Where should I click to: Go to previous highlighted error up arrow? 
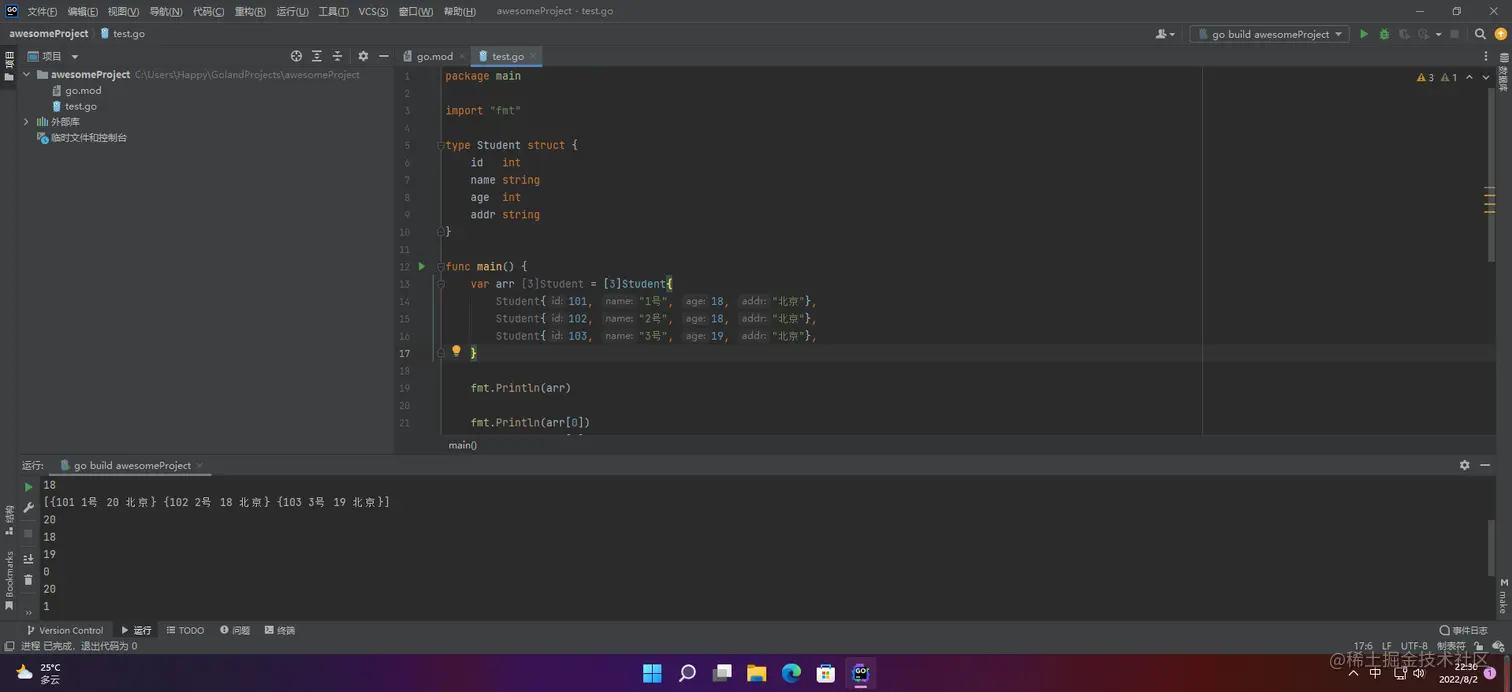1469,77
